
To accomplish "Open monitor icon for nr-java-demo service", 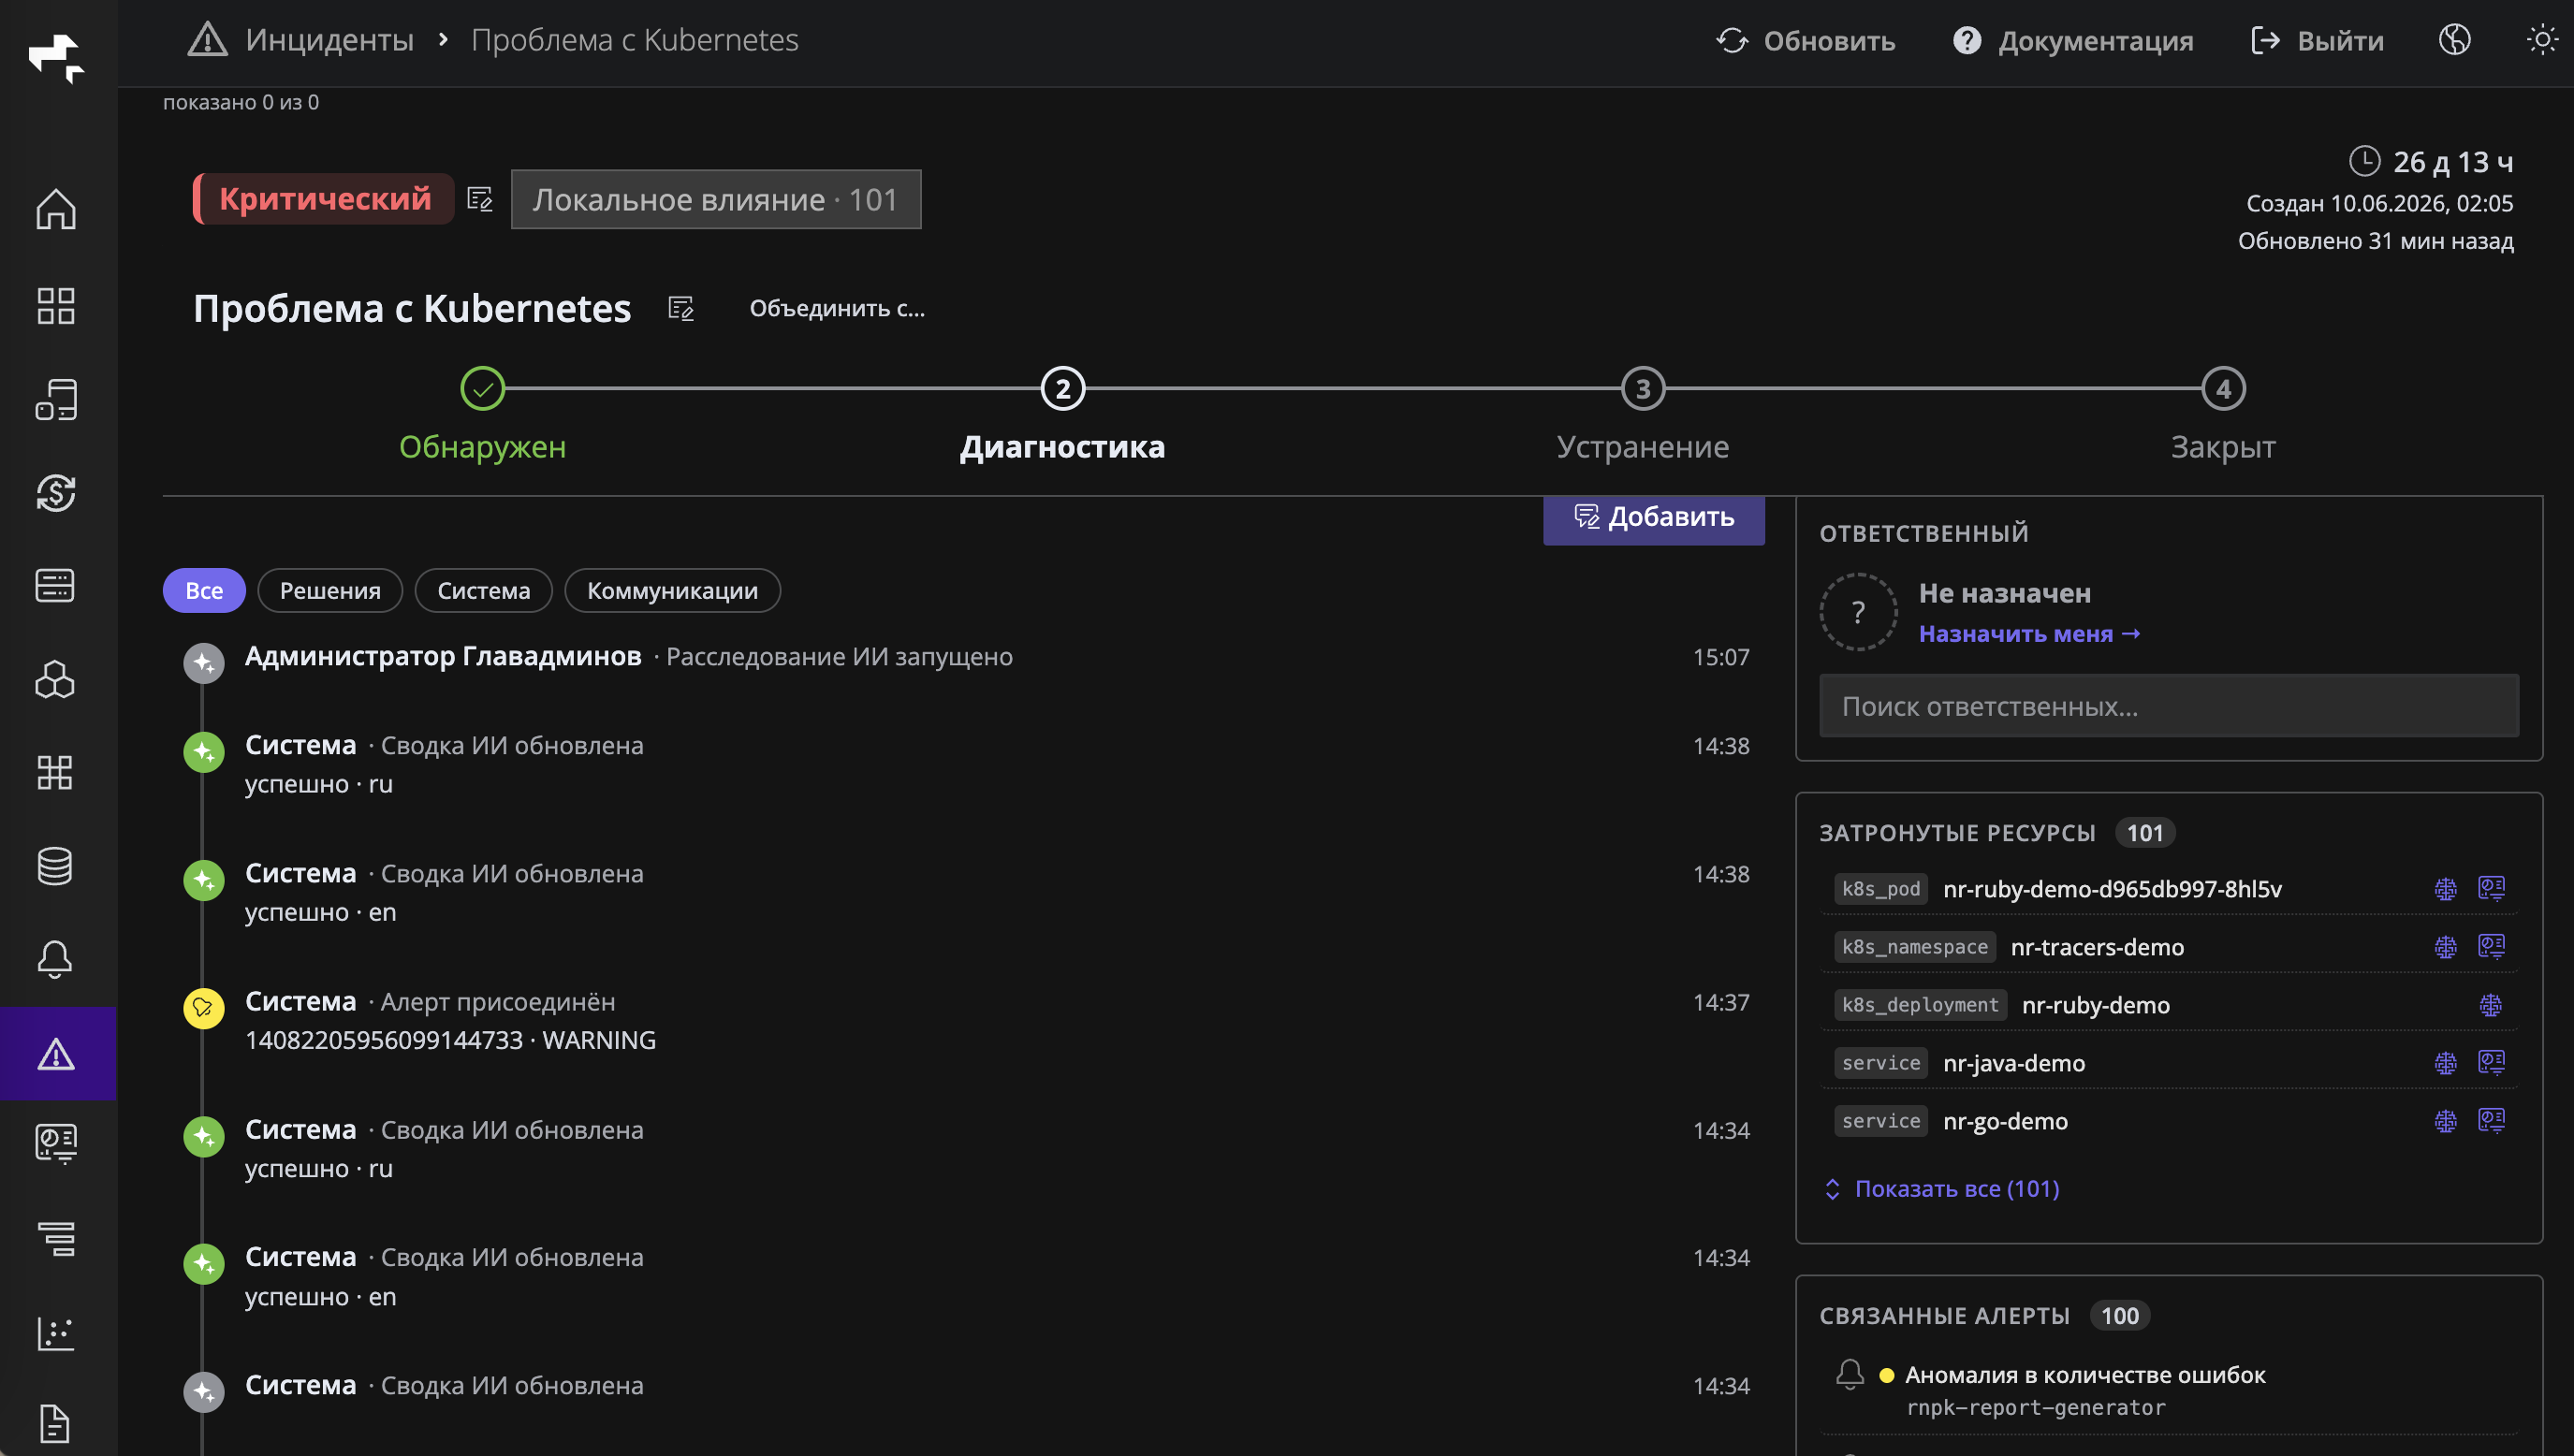I will [x=2491, y=1062].
